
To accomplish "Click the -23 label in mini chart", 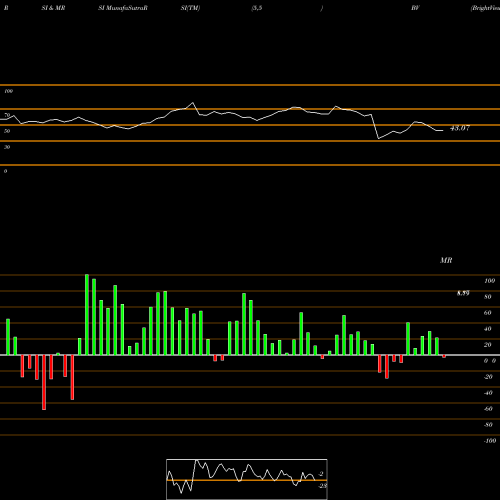I will tap(322, 486).
